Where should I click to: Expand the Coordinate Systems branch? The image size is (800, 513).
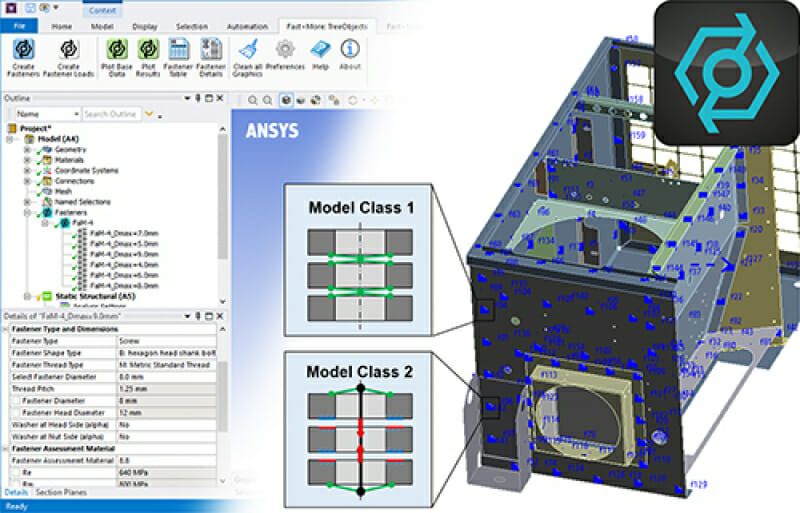[x=28, y=170]
